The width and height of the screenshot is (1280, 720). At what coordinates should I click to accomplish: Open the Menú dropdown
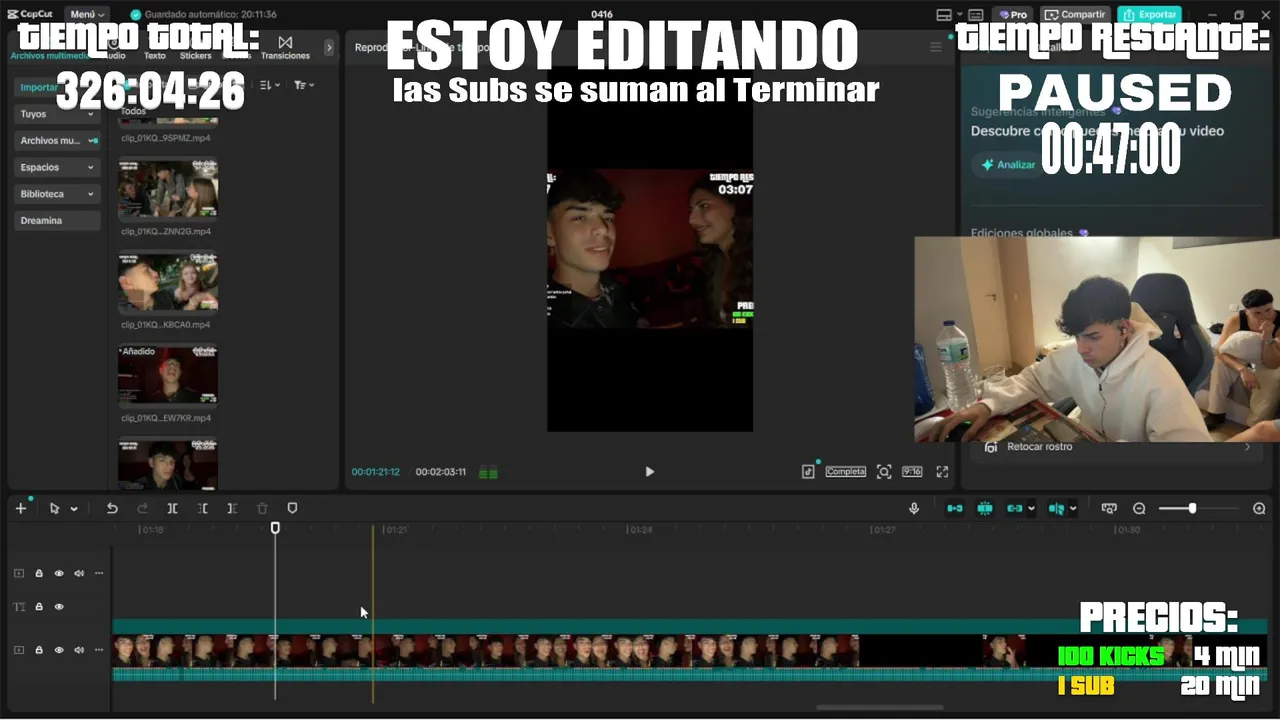click(88, 14)
